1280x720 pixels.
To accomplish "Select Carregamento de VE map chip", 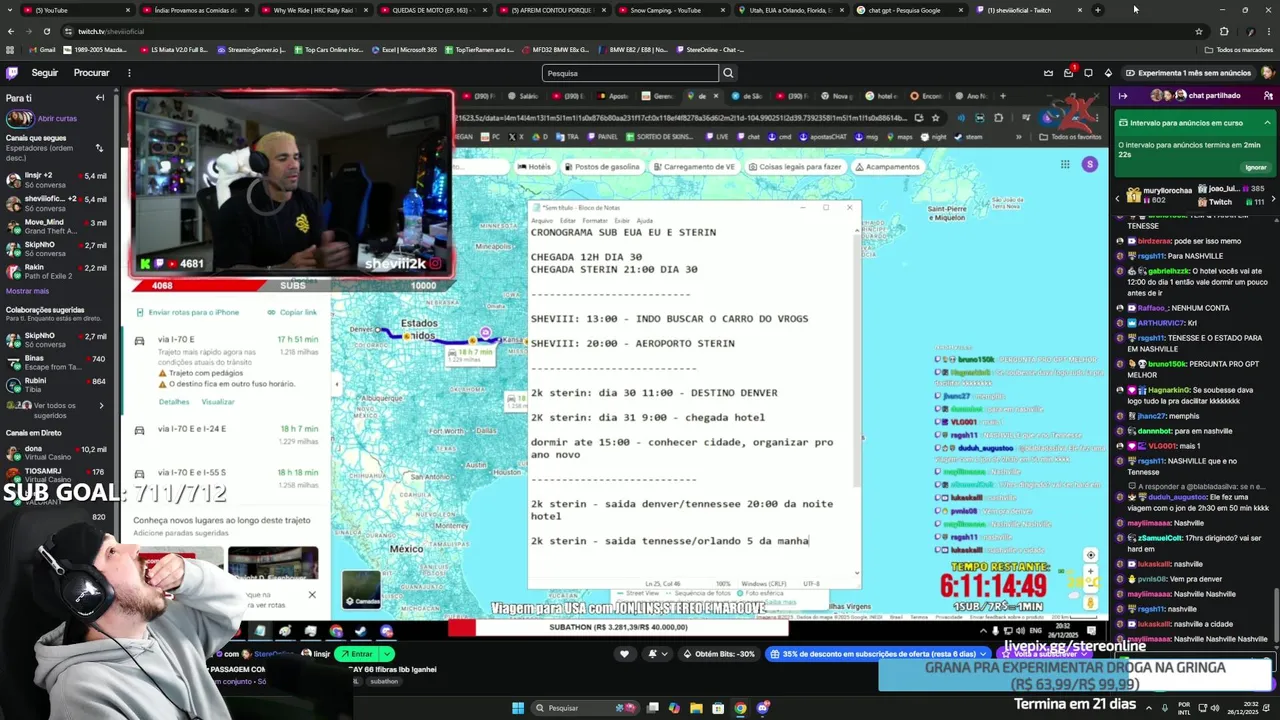I will (x=694, y=167).
